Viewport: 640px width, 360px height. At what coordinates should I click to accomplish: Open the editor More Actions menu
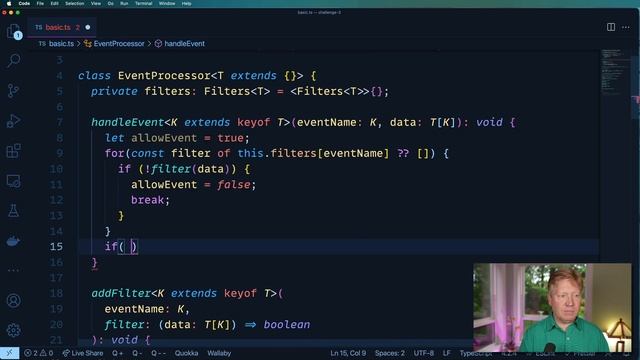(626, 27)
